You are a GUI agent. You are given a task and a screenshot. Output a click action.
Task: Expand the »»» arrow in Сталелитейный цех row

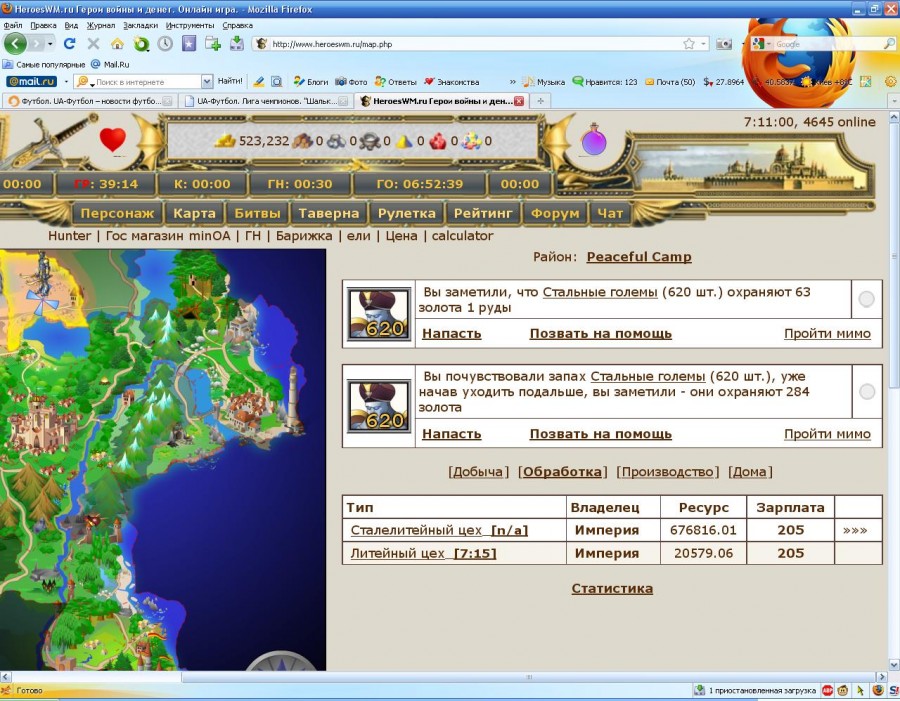pyautogui.click(x=855, y=530)
